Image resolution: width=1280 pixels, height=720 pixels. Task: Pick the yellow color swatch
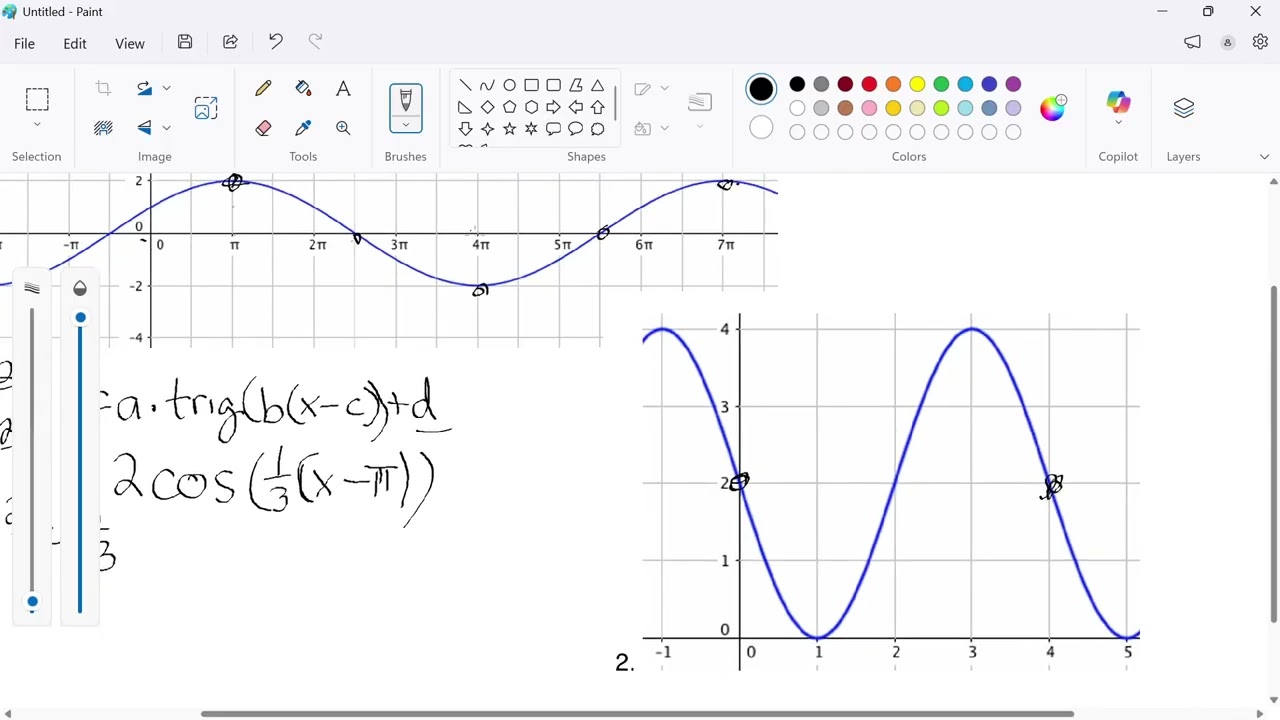pos(917,84)
